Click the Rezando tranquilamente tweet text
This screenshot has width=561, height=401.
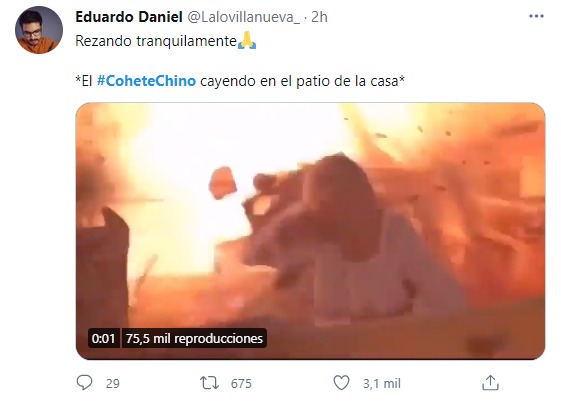coord(156,41)
